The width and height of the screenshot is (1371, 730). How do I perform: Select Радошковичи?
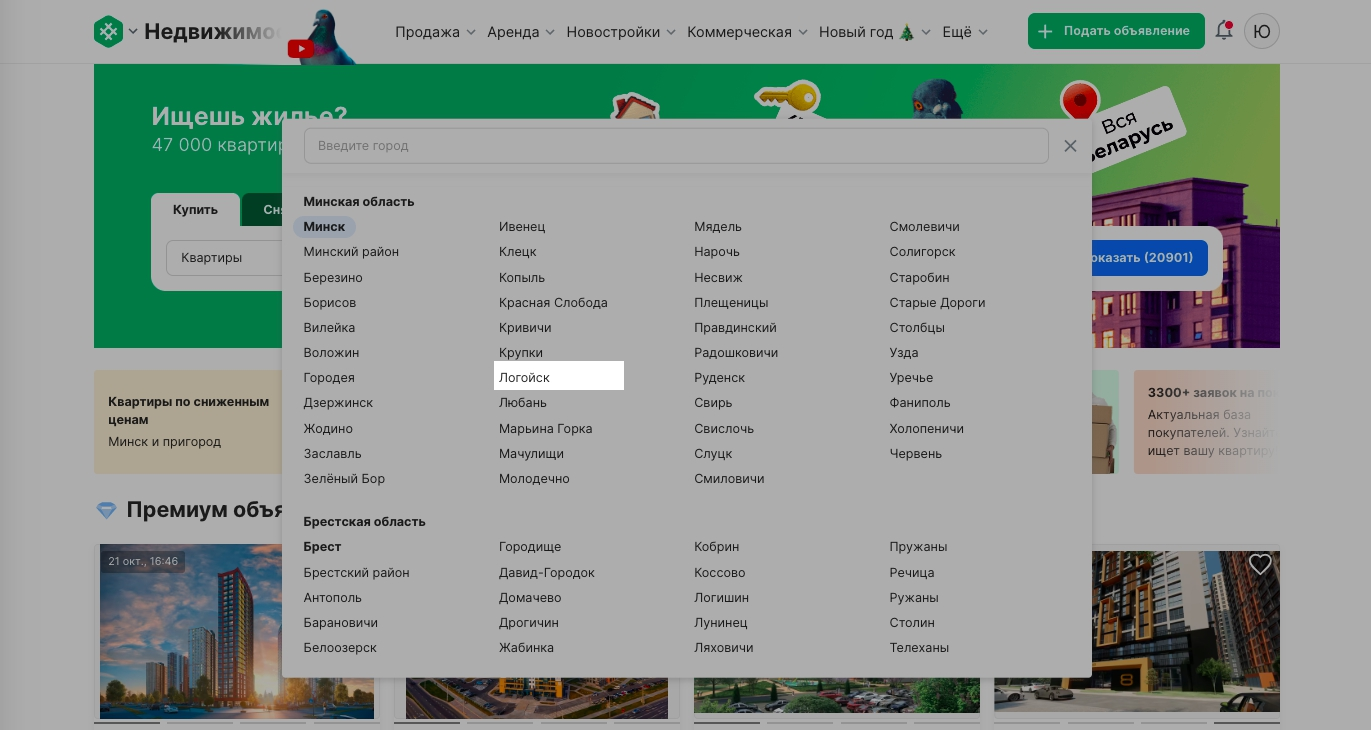coord(736,353)
